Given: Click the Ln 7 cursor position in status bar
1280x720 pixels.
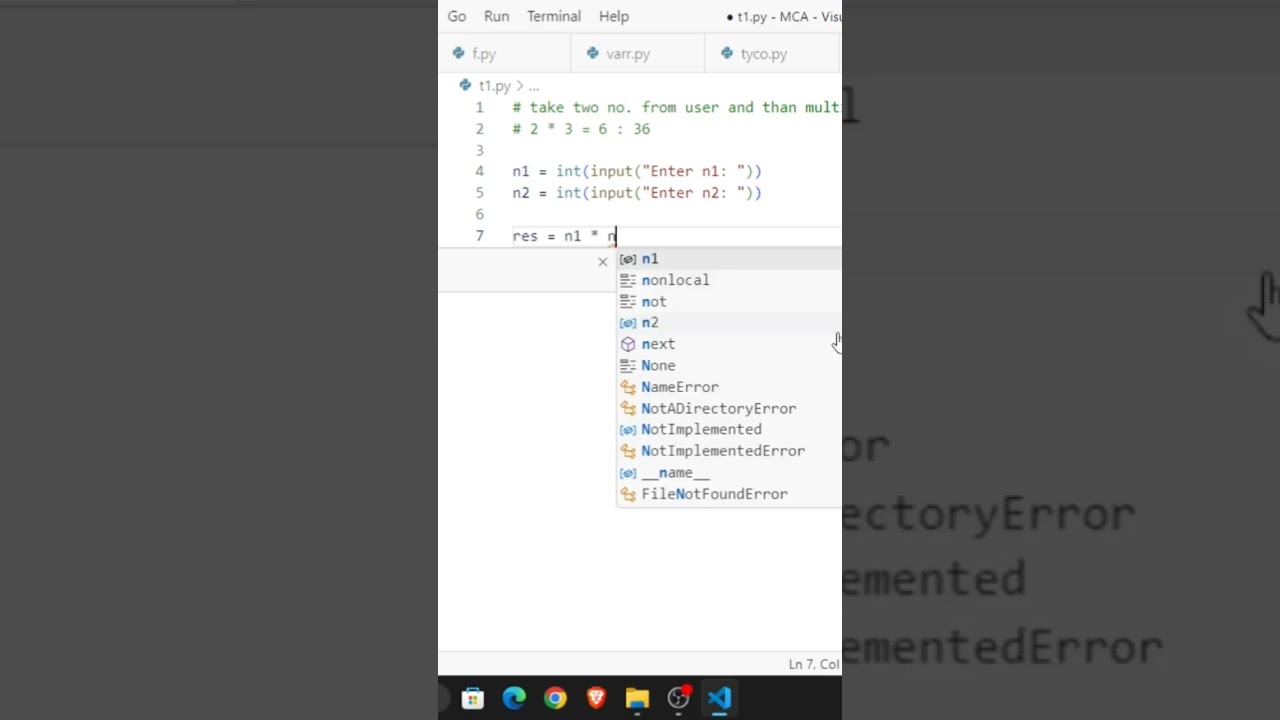Looking at the screenshot, I should click(814, 664).
